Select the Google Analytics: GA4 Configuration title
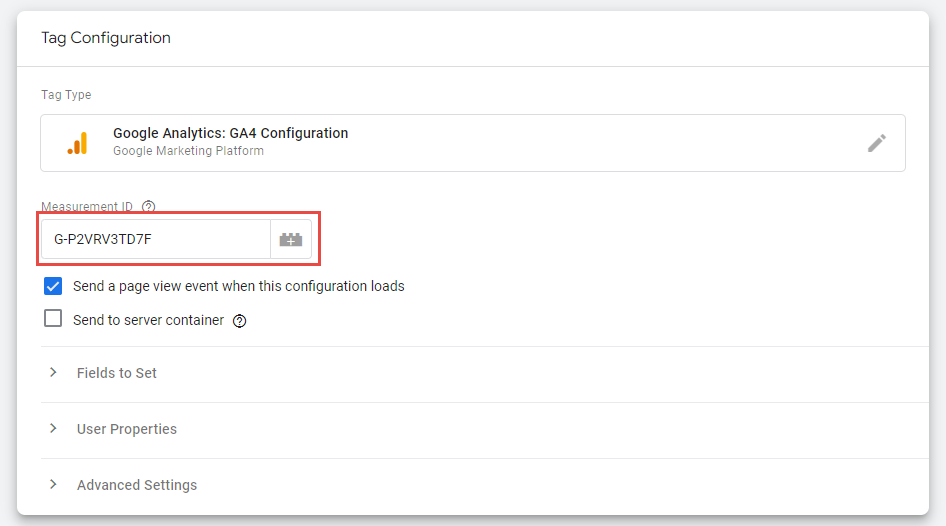The height and width of the screenshot is (526, 946). pos(230,133)
